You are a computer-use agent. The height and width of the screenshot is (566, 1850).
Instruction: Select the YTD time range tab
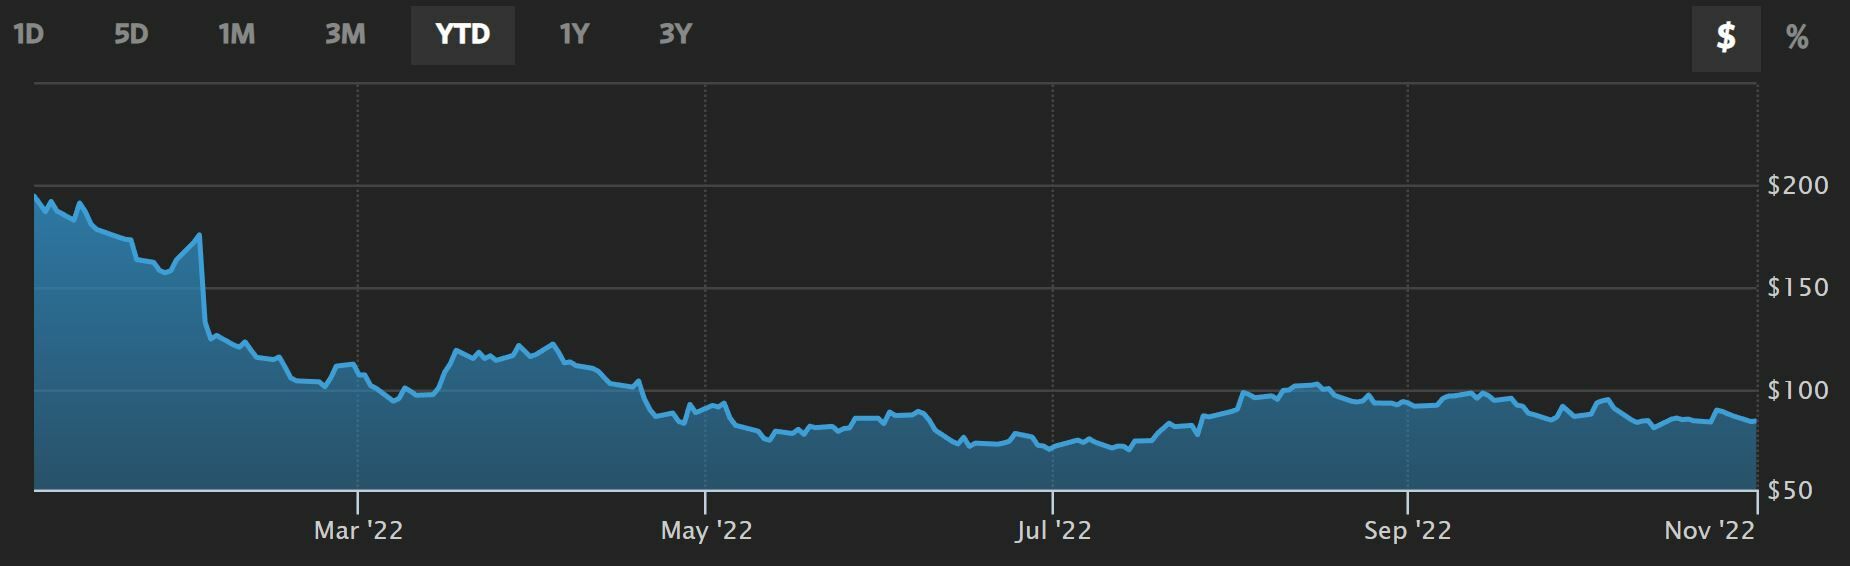(x=463, y=35)
